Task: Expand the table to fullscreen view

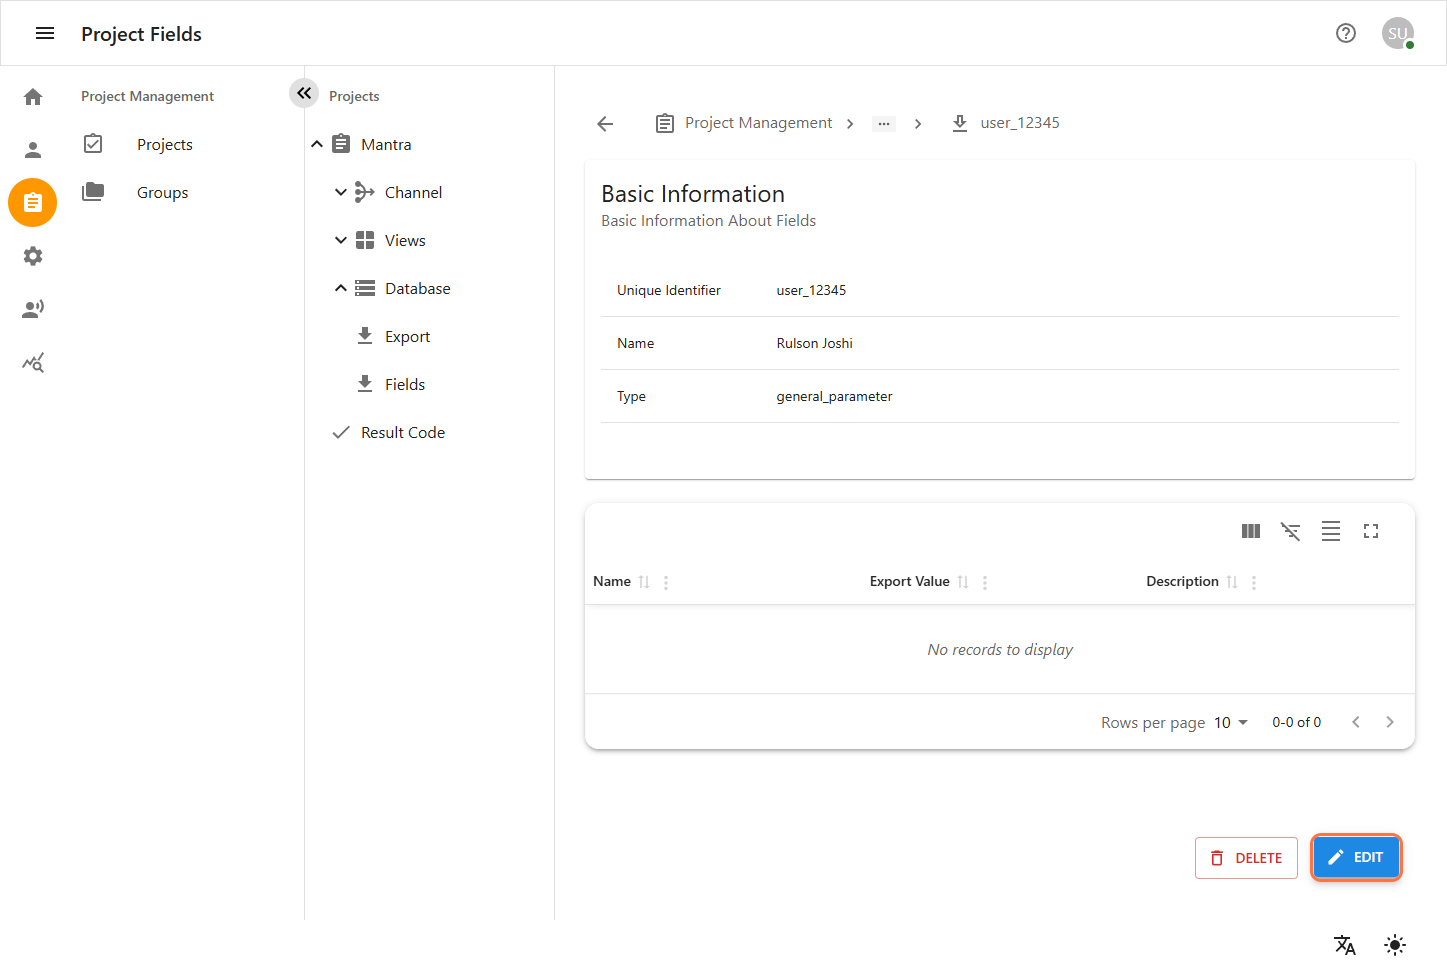Action: coord(1370,531)
